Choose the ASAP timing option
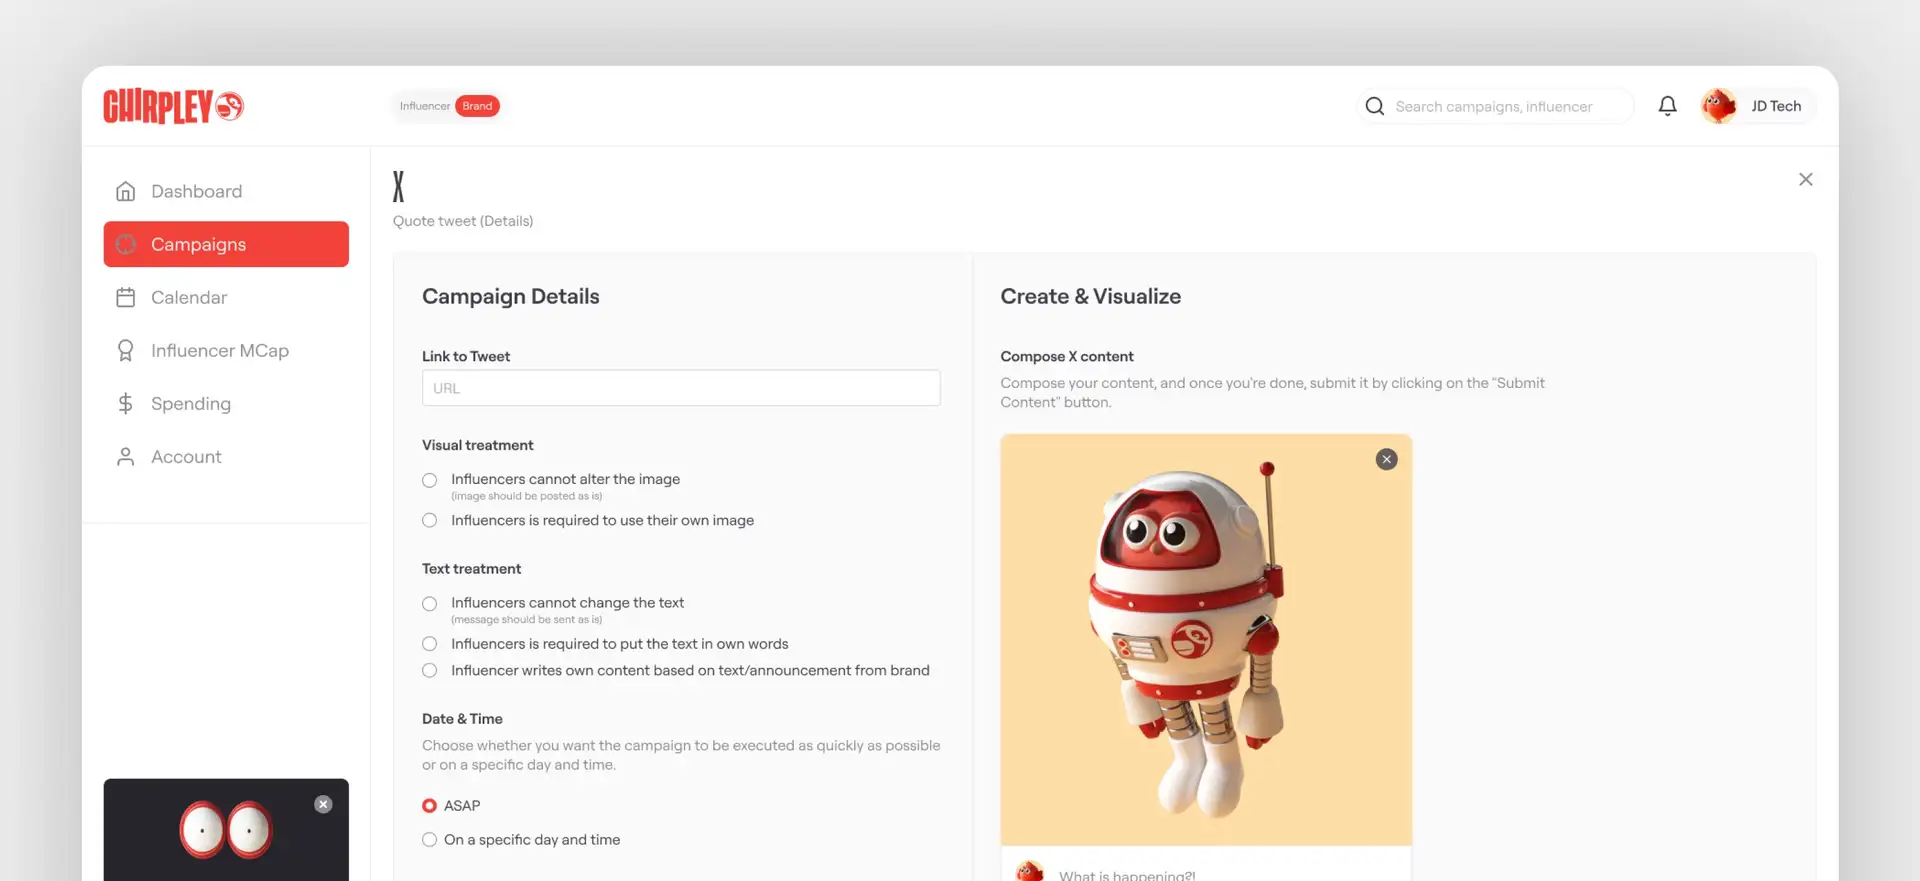Viewport: 1920px width, 881px height. click(430, 806)
